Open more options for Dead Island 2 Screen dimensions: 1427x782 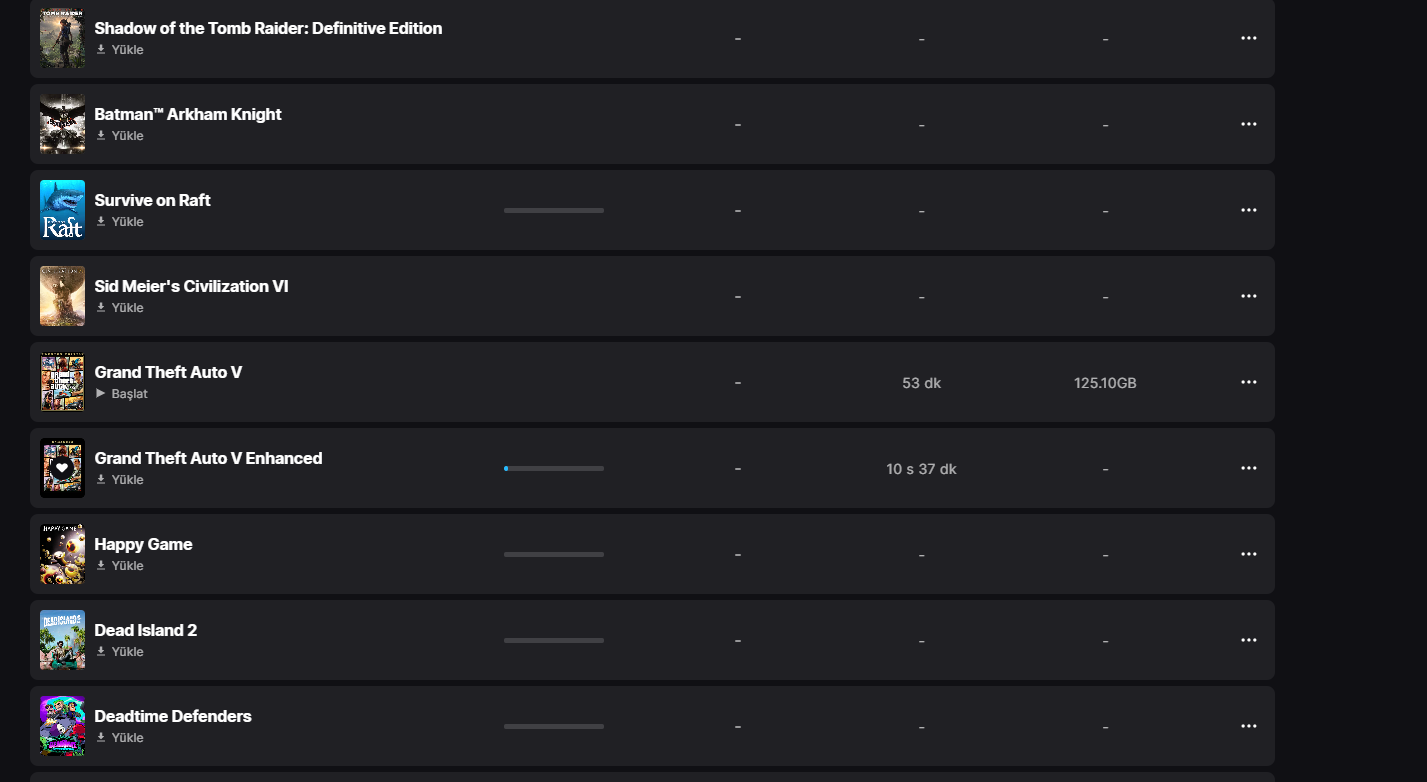(1248, 640)
